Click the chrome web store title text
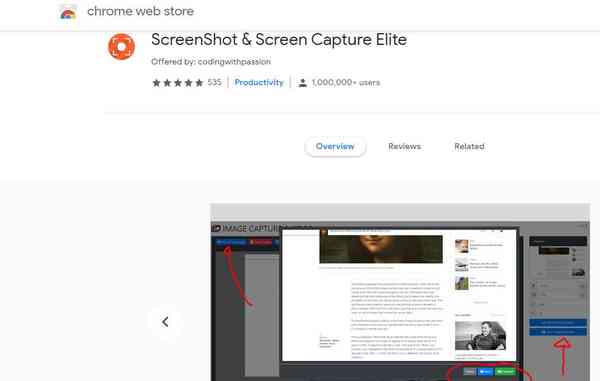Viewport: 600px width, 381px height. 140,11
